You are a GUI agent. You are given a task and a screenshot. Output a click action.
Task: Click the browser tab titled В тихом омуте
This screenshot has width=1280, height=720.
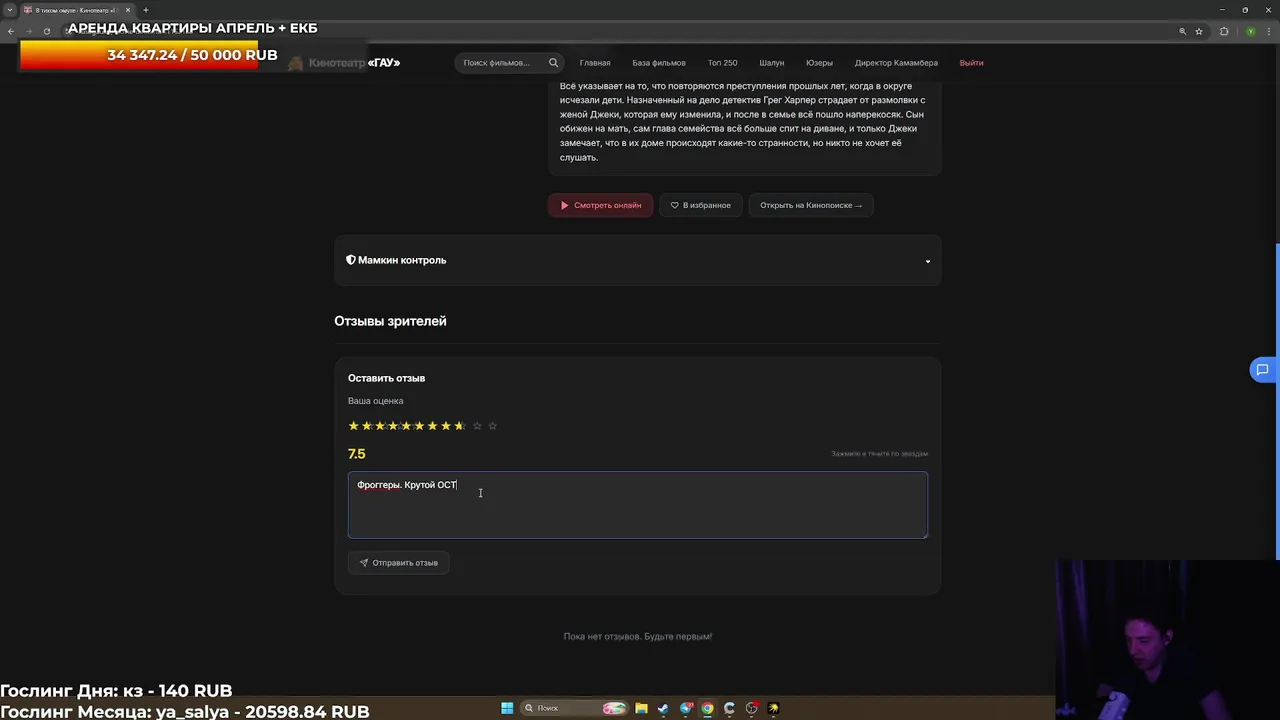click(77, 10)
